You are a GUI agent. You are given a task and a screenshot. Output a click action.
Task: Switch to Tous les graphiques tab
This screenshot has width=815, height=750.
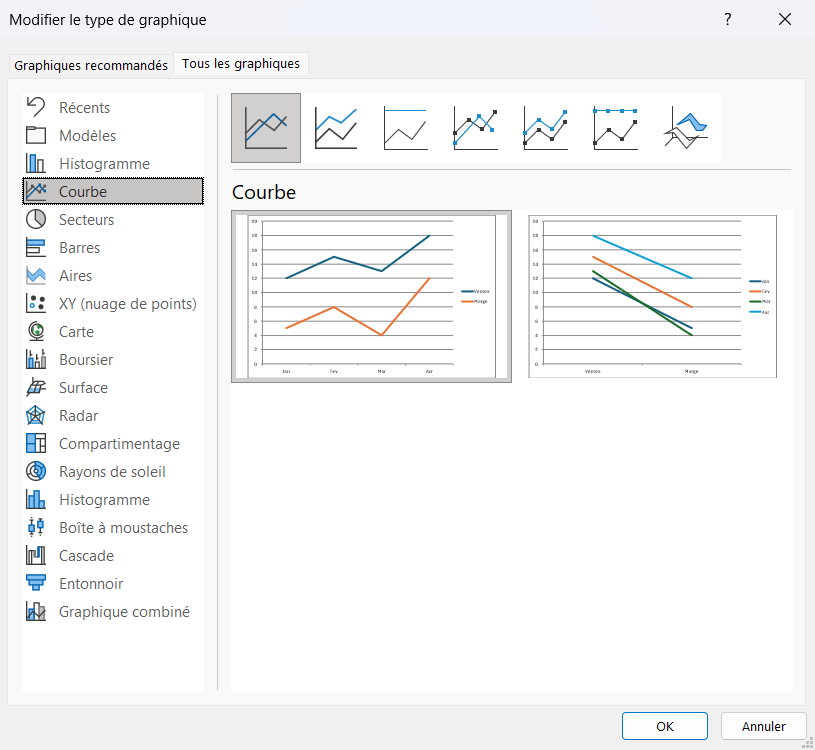tap(241, 64)
